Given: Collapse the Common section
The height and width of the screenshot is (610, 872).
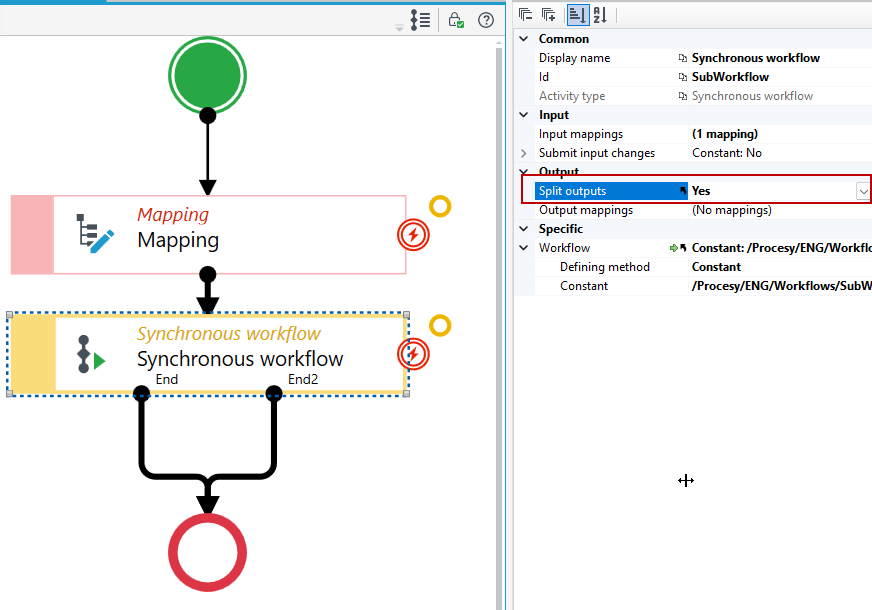Looking at the screenshot, I should 524,39.
